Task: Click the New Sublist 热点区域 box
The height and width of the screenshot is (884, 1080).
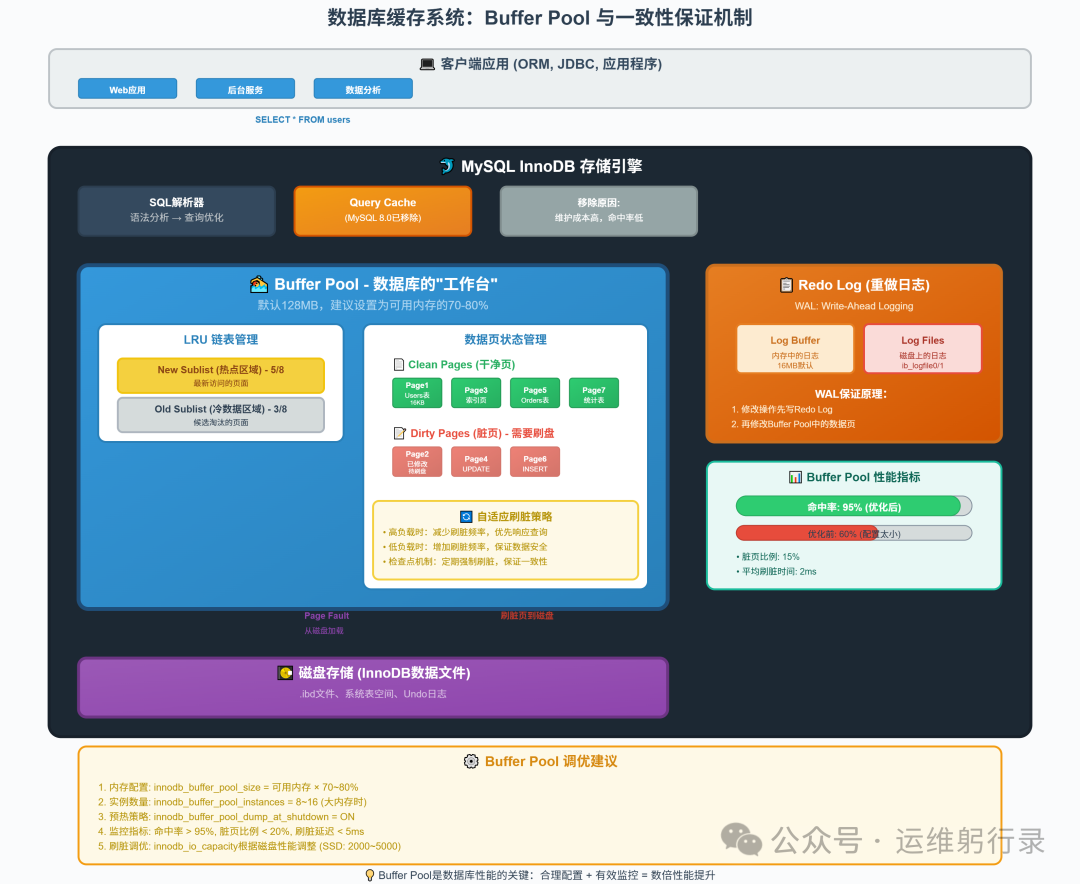Action: (220, 375)
